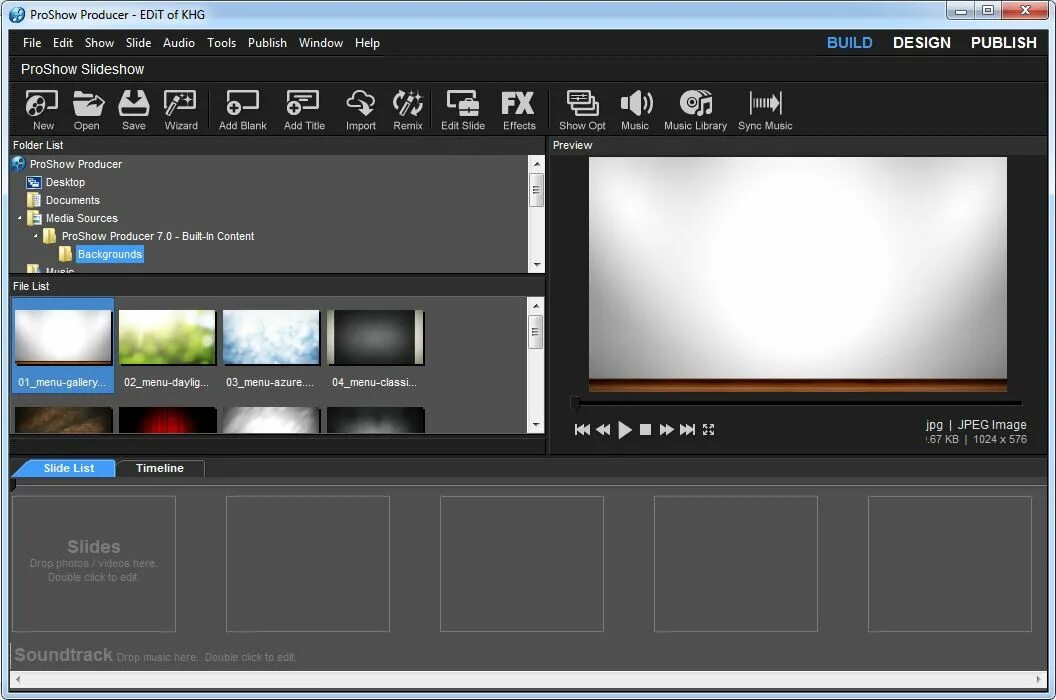Collapse ProShow Producer 7.0 Built-In Content node
The width and height of the screenshot is (1056, 700).
[36, 236]
